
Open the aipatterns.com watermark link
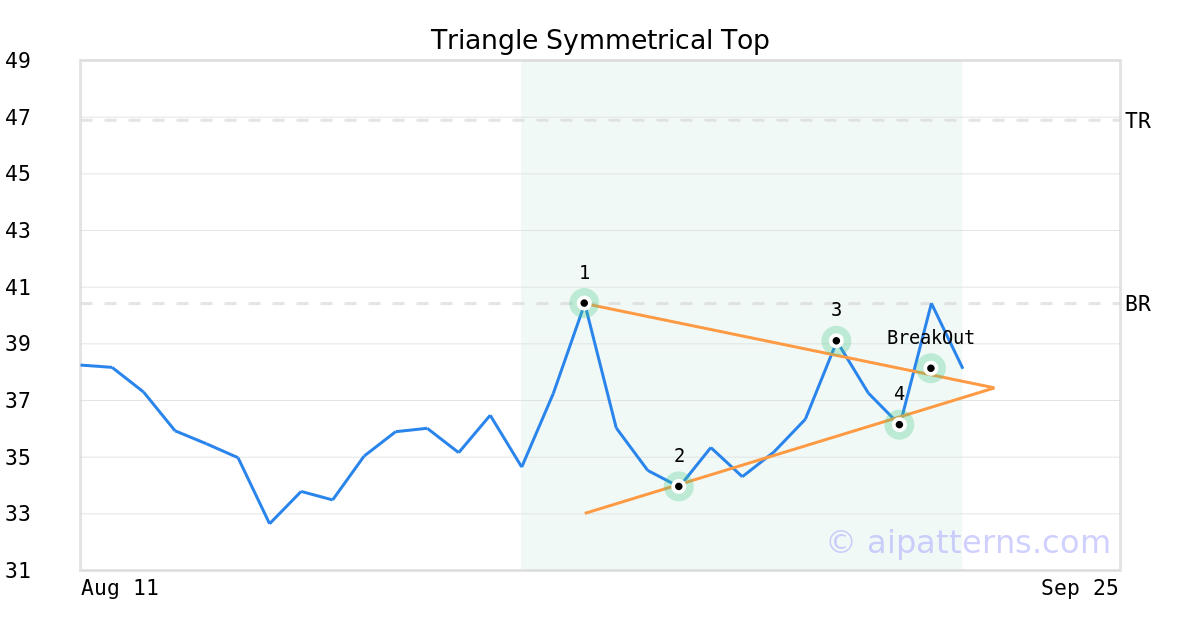click(x=968, y=542)
